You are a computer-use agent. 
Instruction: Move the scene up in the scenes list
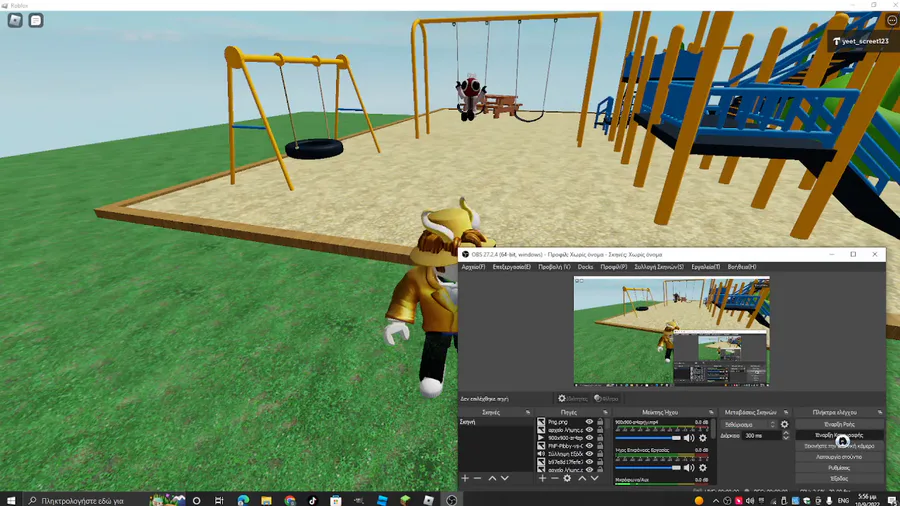click(x=492, y=478)
